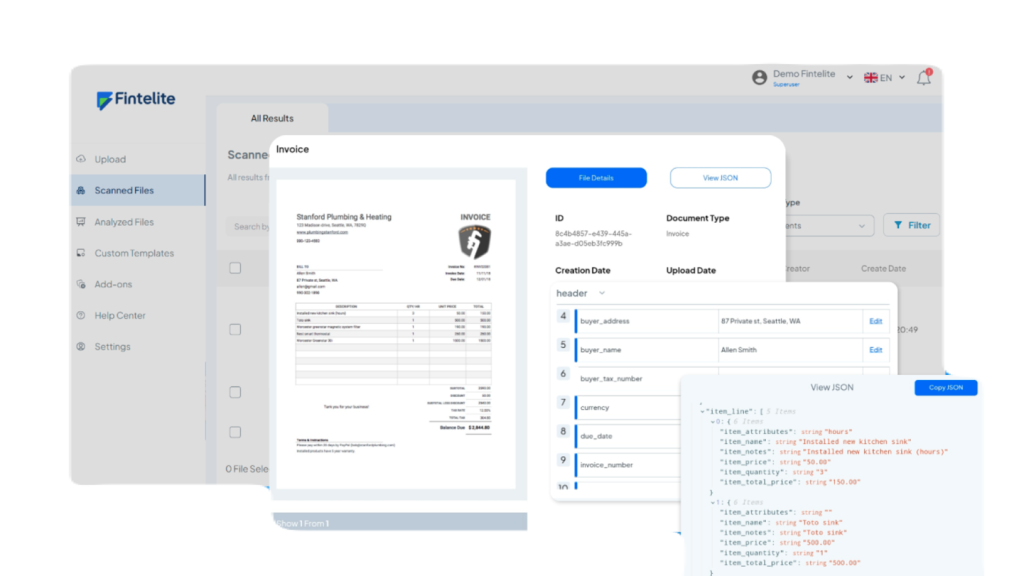Click the Fintelite logo
The width and height of the screenshot is (1024, 576).
tap(136, 100)
